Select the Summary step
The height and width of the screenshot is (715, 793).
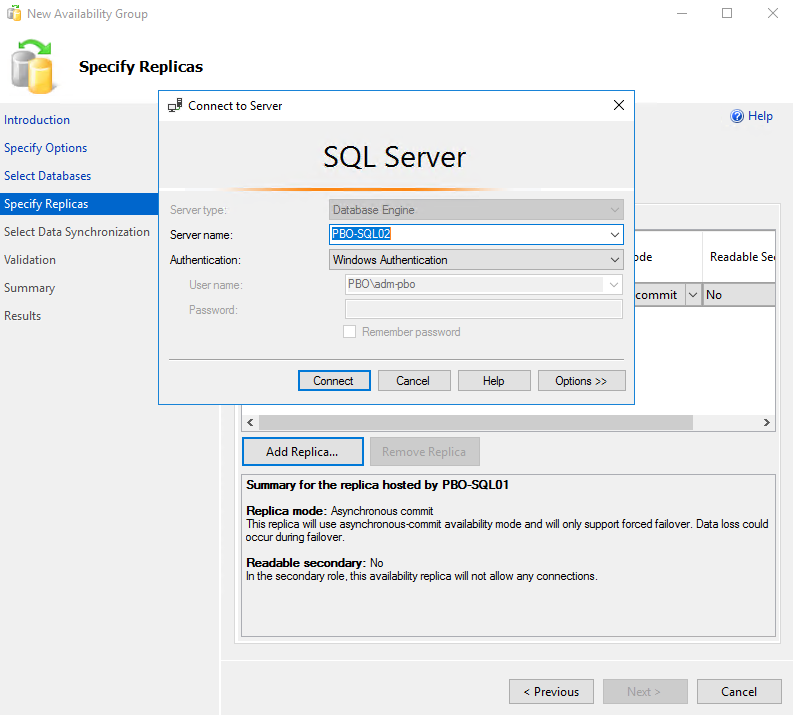(x=29, y=288)
